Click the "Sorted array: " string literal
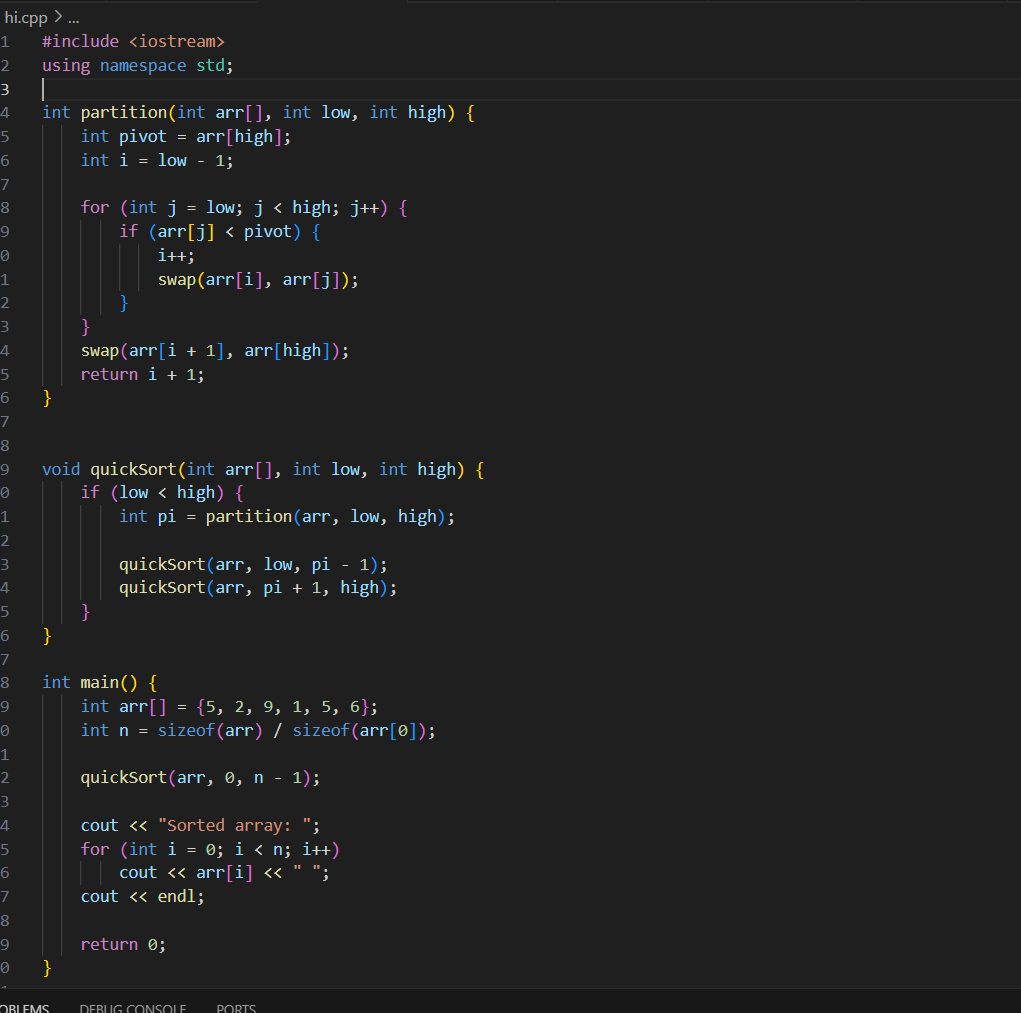 [x=234, y=826]
